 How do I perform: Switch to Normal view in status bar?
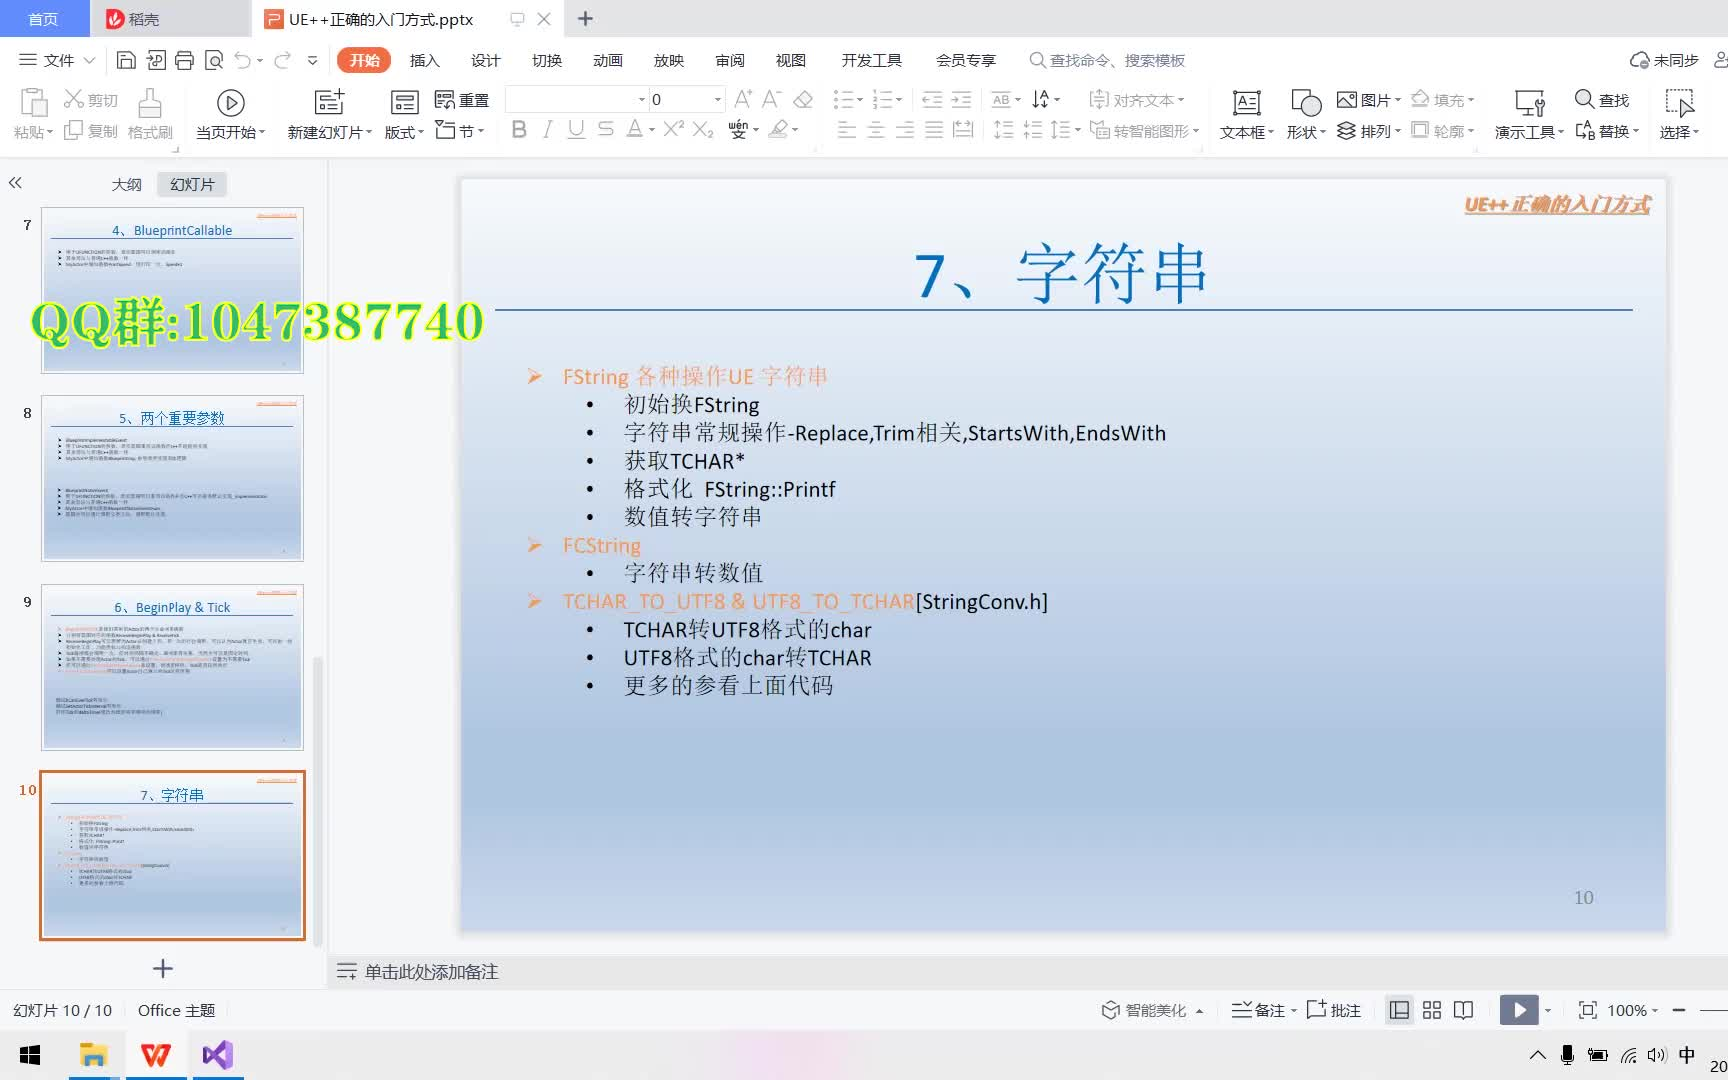(x=1400, y=1010)
